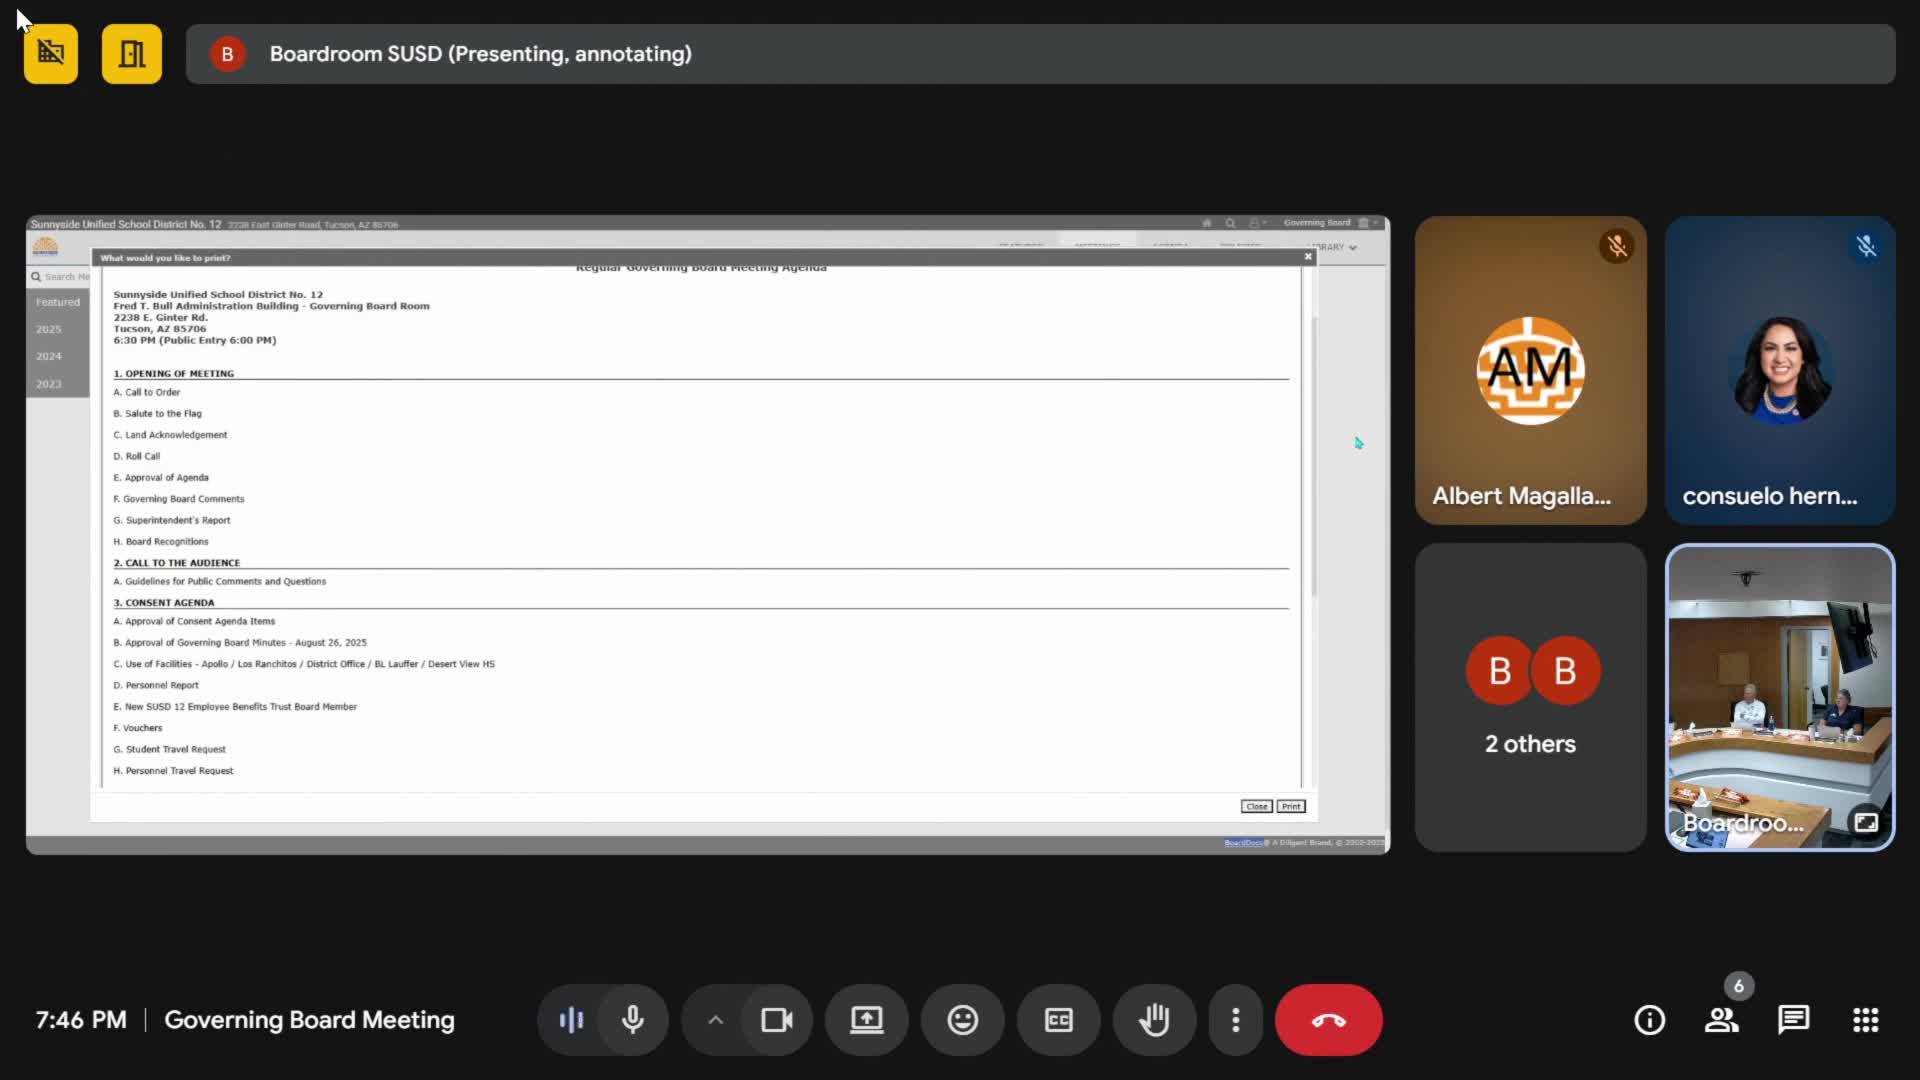Click the Albert Magalla participant tile

[1530, 370]
